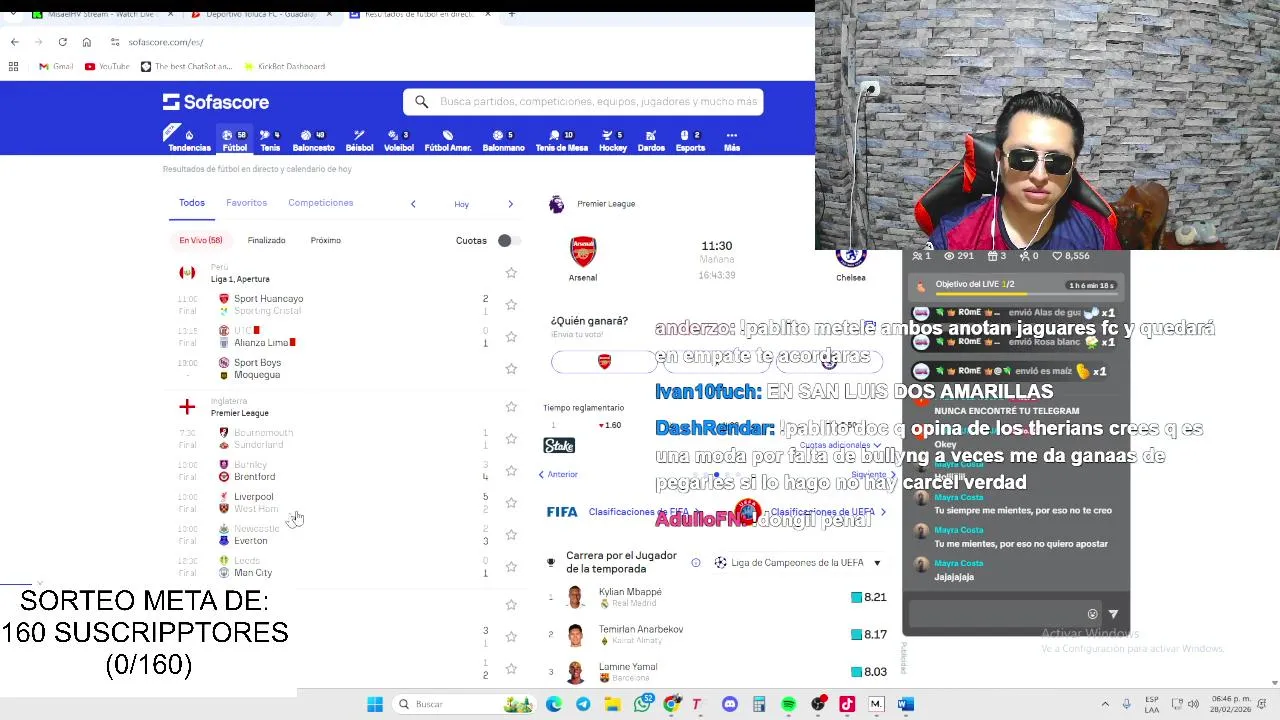Open the Balonmano sport section
Image resolution: width=1280 pixels, height=720 pixels.
pos(503,140)
